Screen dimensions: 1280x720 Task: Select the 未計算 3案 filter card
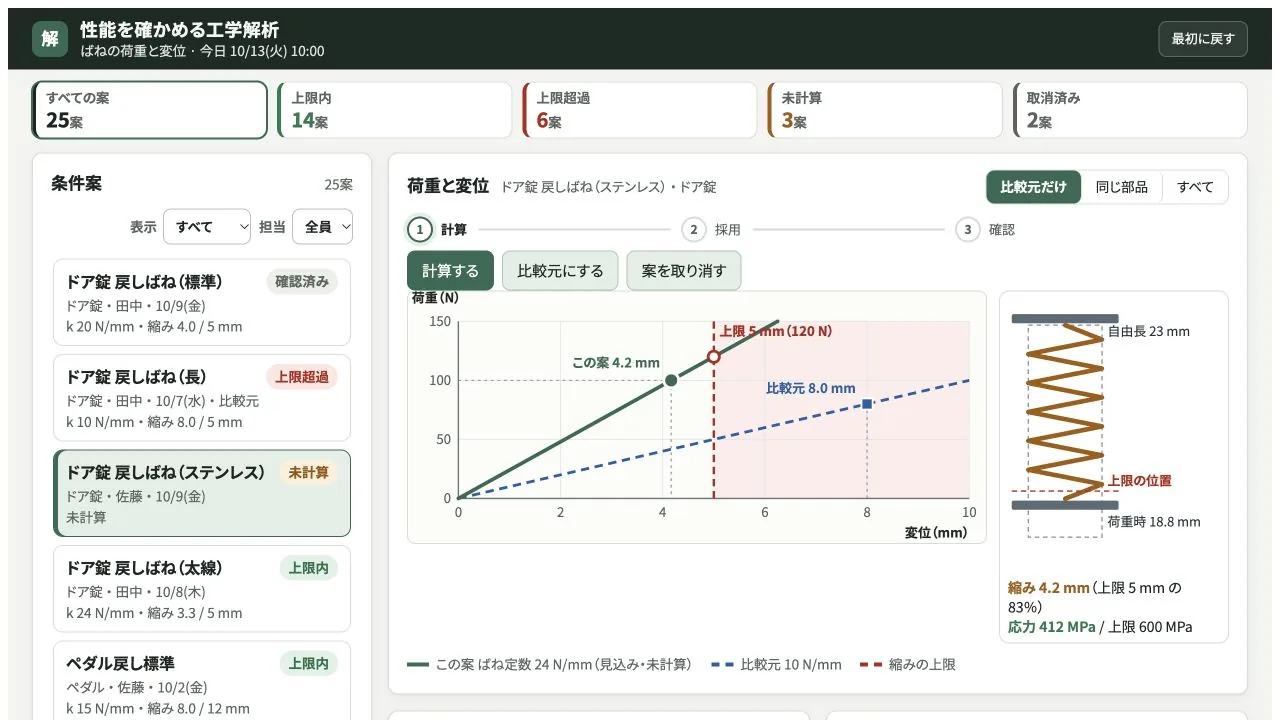click(x=884, y=110)
